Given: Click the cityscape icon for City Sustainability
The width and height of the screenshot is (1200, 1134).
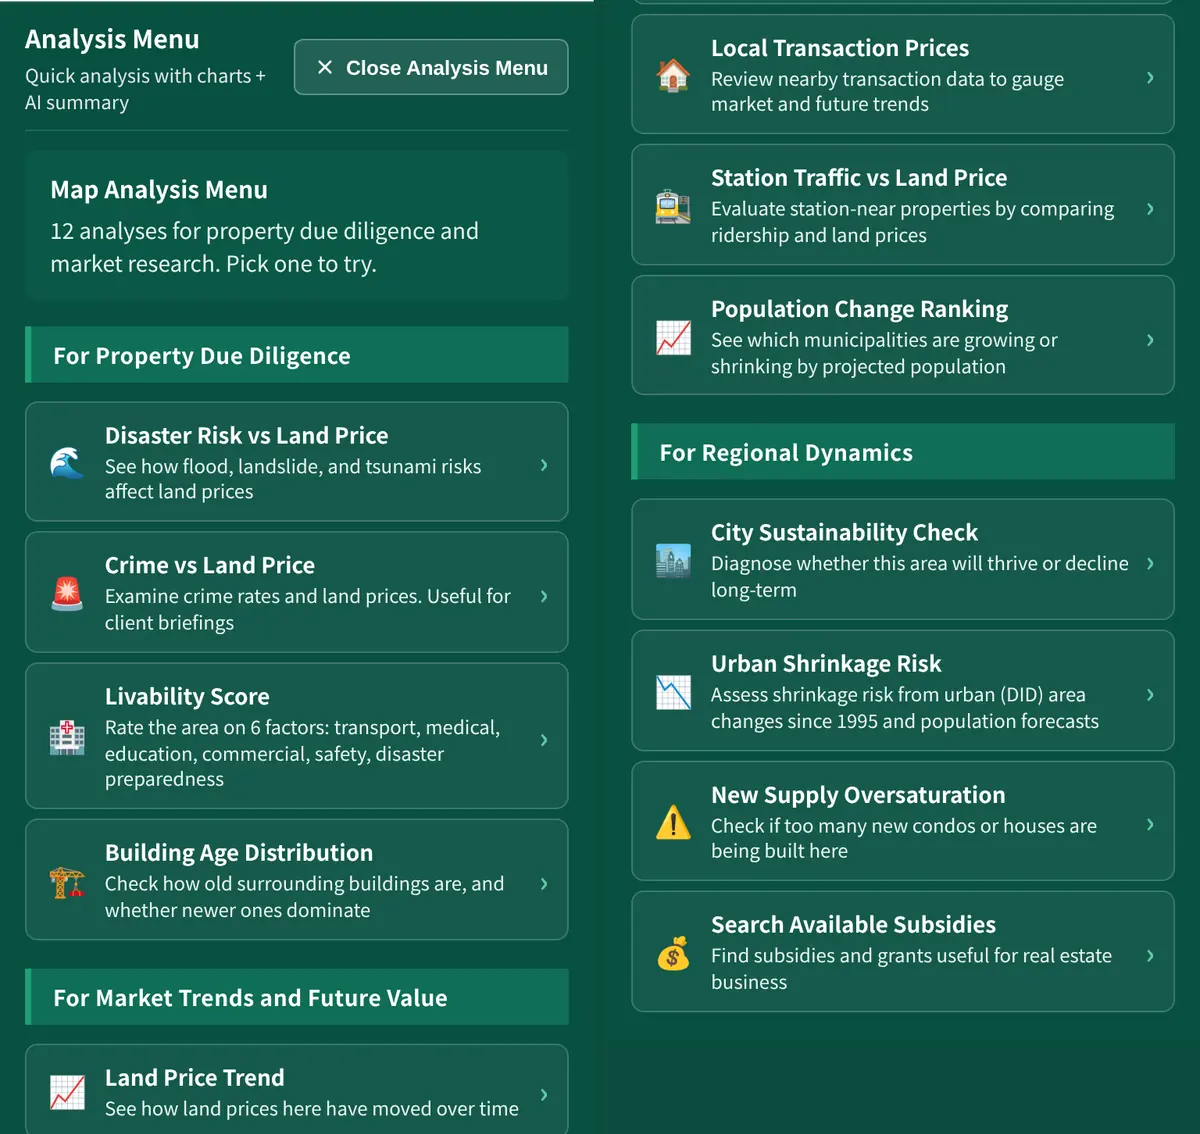Looking at the screenshot, I should coord(673,561).
